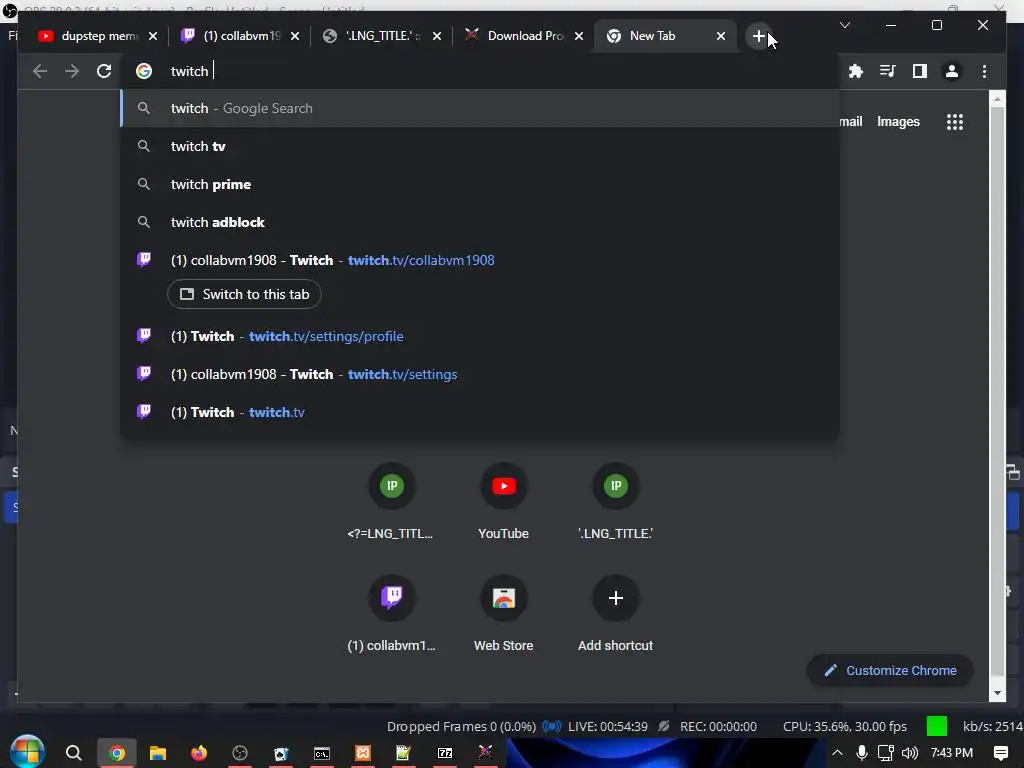Open the twitch.tv/collabvm1908 suggestion

click(480, 260)
